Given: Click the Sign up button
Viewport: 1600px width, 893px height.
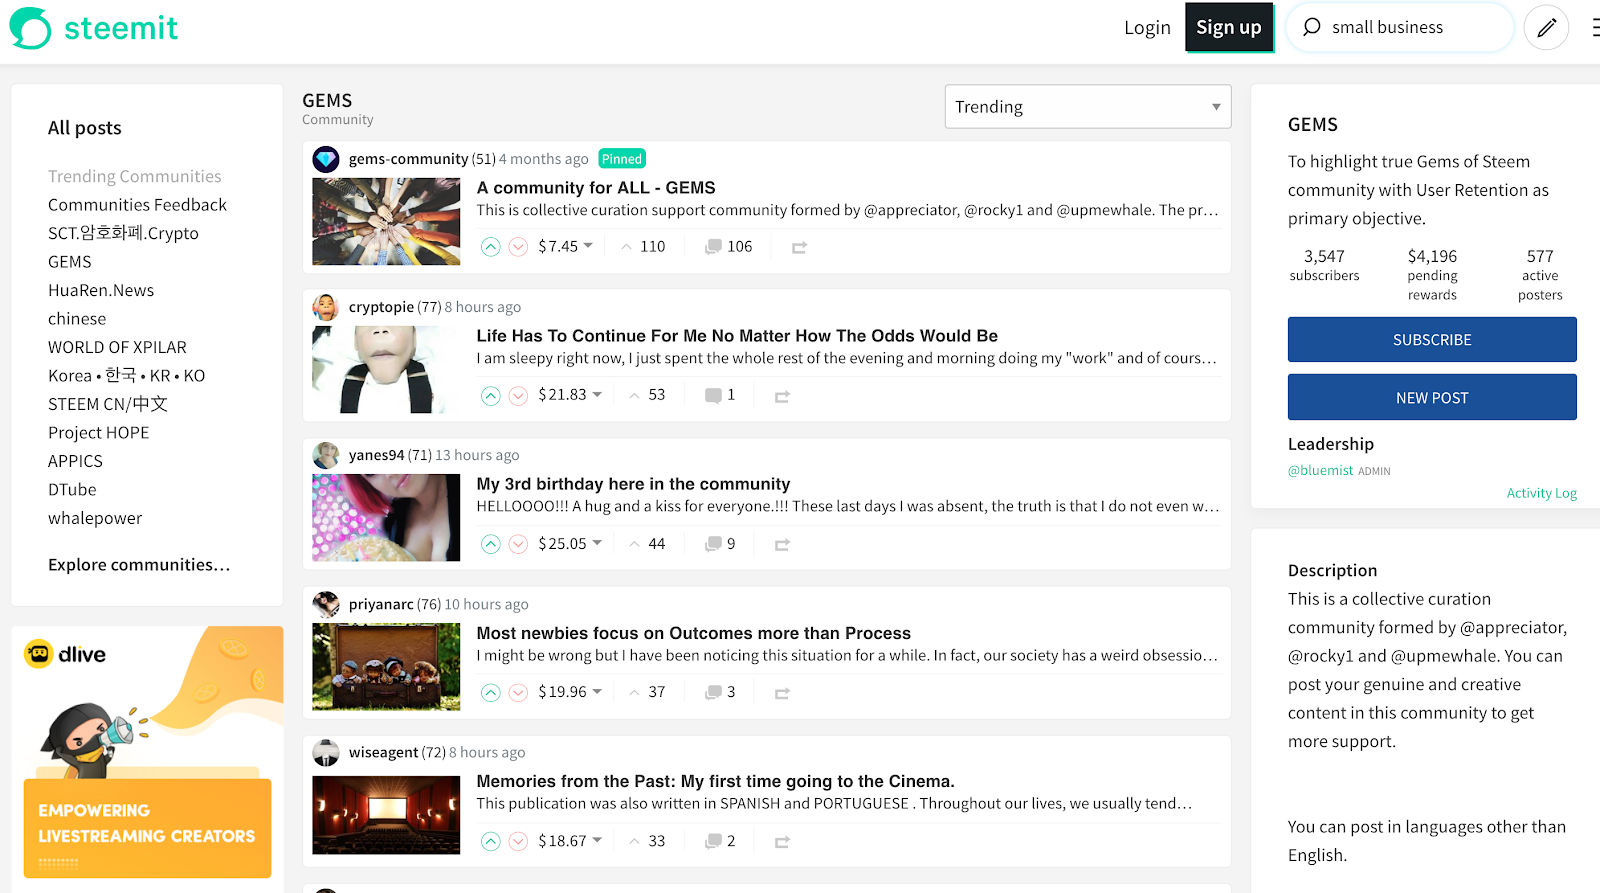Looking at the screenshot, I should [1229, 27].
